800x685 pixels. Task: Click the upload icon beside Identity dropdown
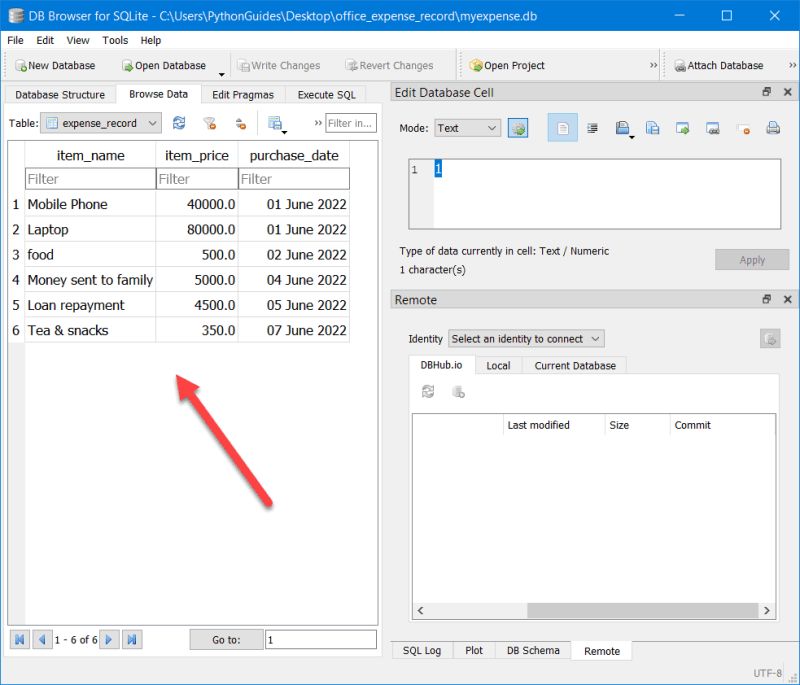[x=770, y=339]
